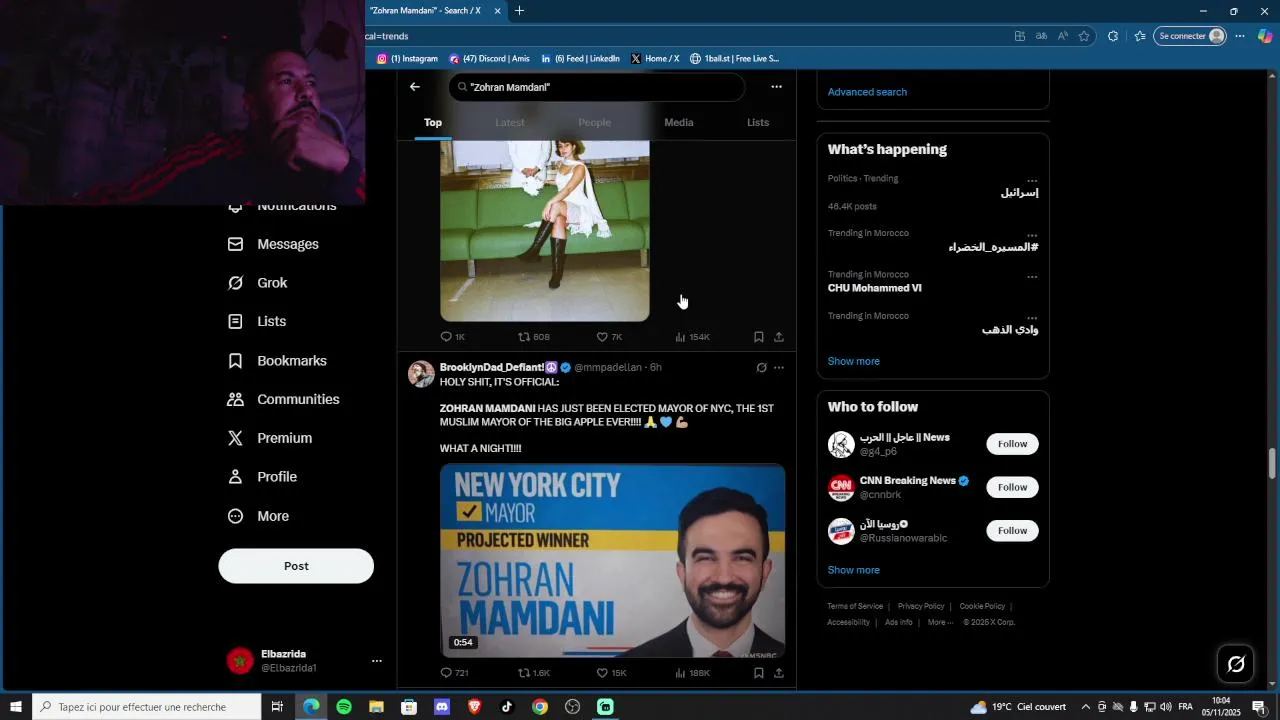Open options dots for CHU Mohammed VI trend
The image size is (1280, 720).
click(1032, 277)
